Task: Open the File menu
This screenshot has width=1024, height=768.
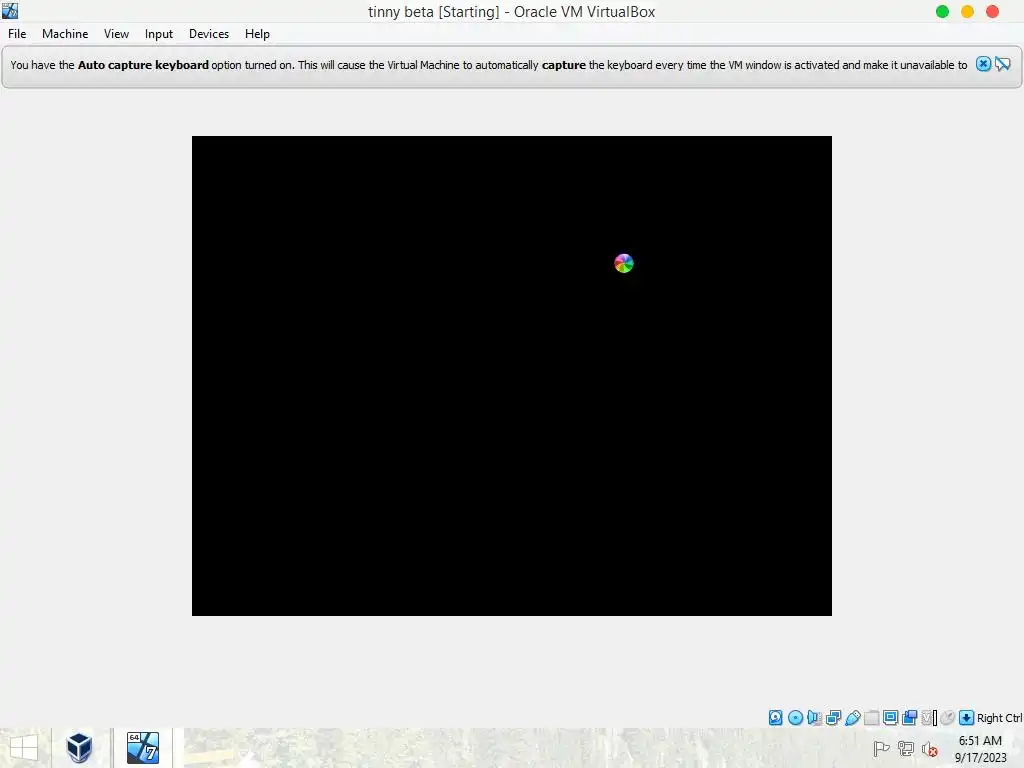Action: click(x=17, y=34)
